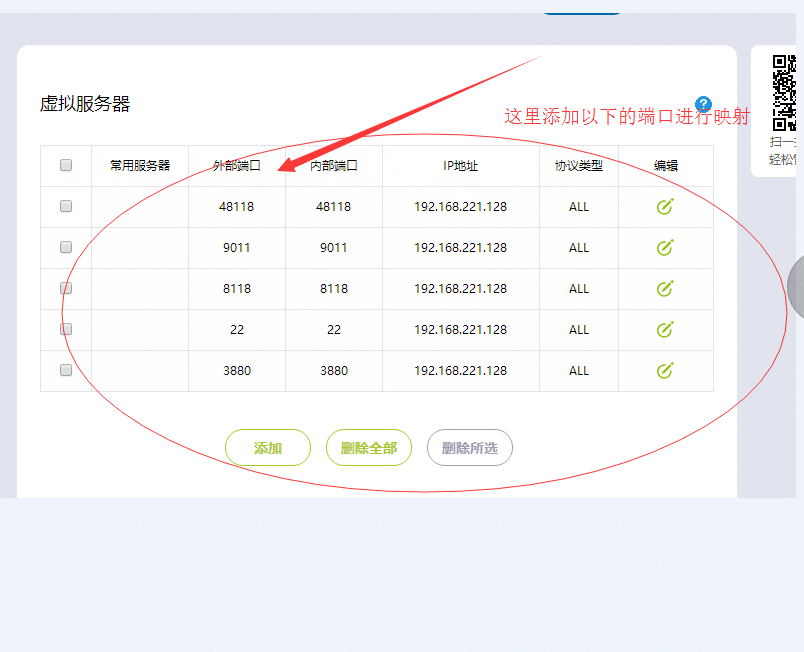Image resolution: width=804 pixels, height=652 pixels.
Task: Click 删除全部 to delete all rules
Action: pyautogui.click(x=368, y=447)
